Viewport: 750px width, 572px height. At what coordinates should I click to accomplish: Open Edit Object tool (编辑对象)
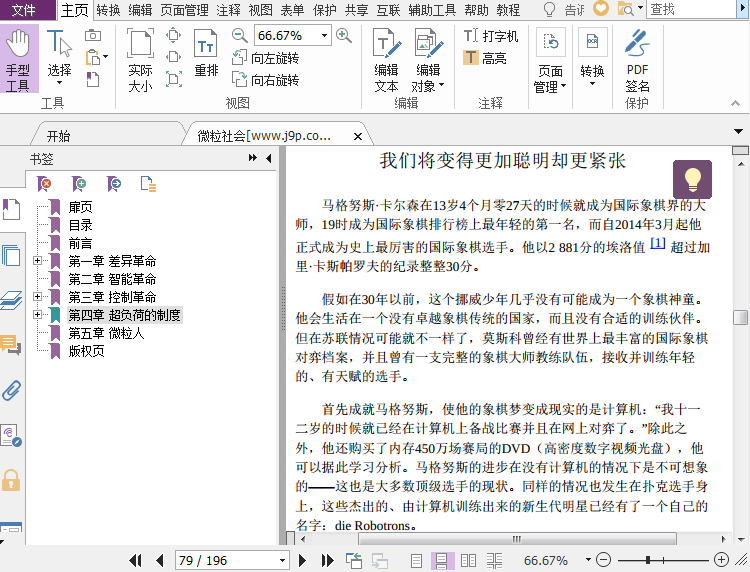(428, 59)
